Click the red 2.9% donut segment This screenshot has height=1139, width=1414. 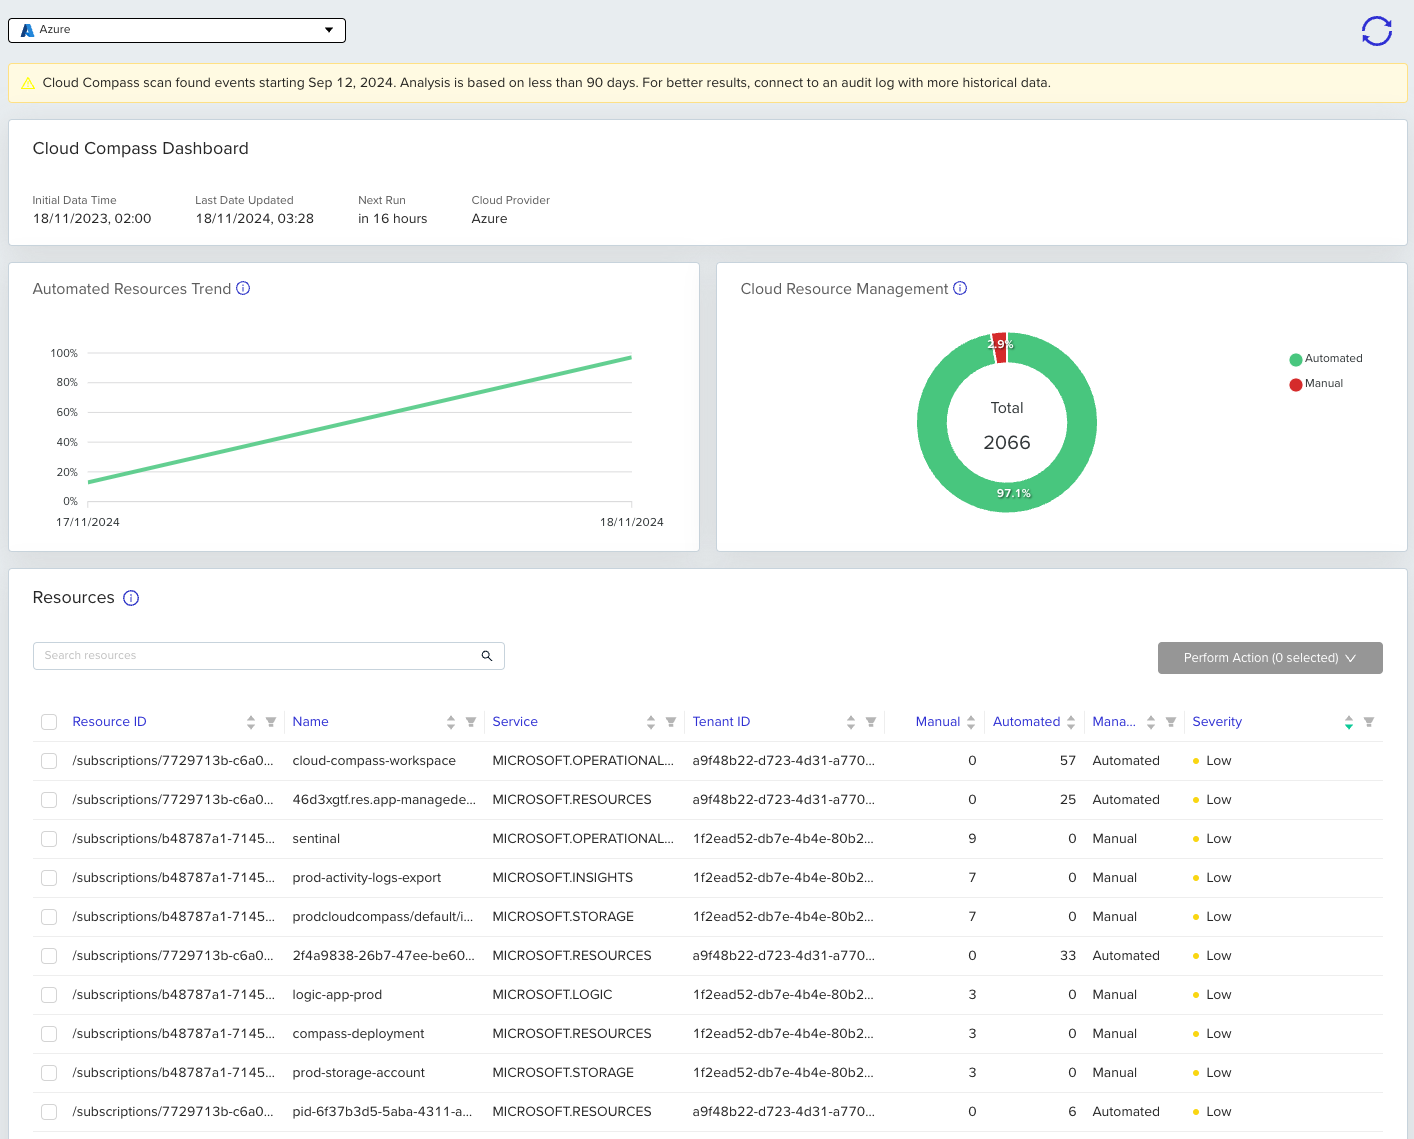coord(999,347)
